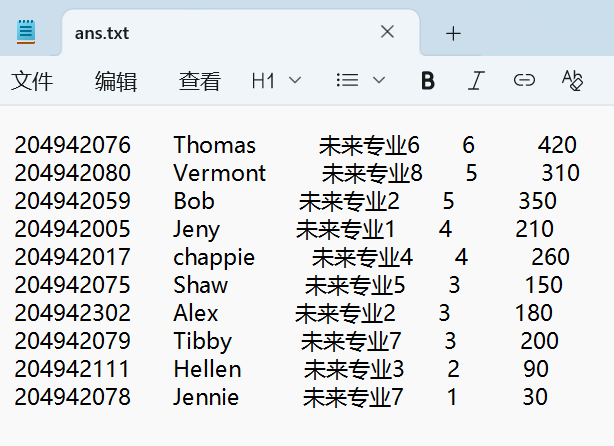Click the name Thomas
Screen dimensions: 614x446
click(215, 145)
